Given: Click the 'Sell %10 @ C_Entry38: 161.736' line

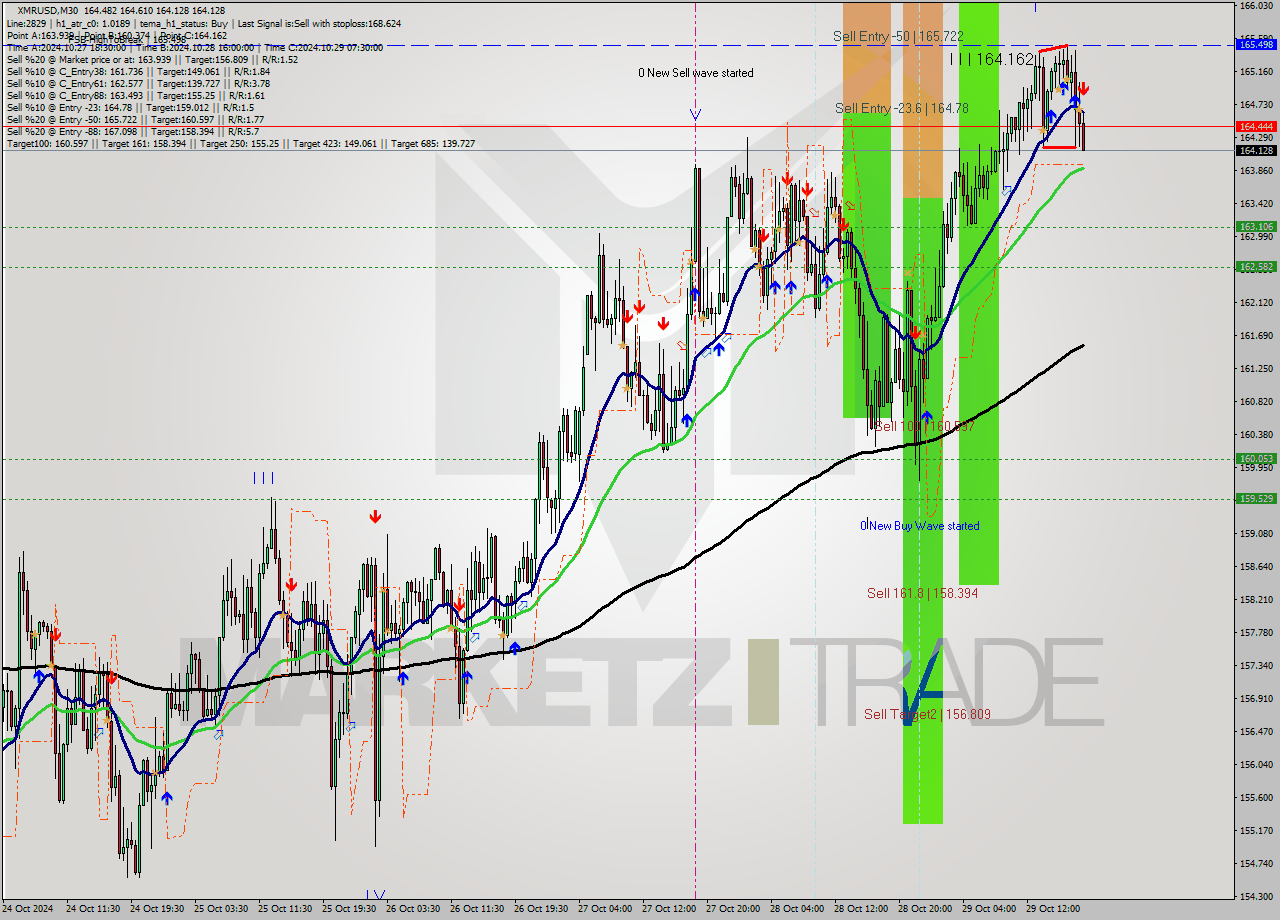Looking at the screenshot, I should [x=138, y=71].
